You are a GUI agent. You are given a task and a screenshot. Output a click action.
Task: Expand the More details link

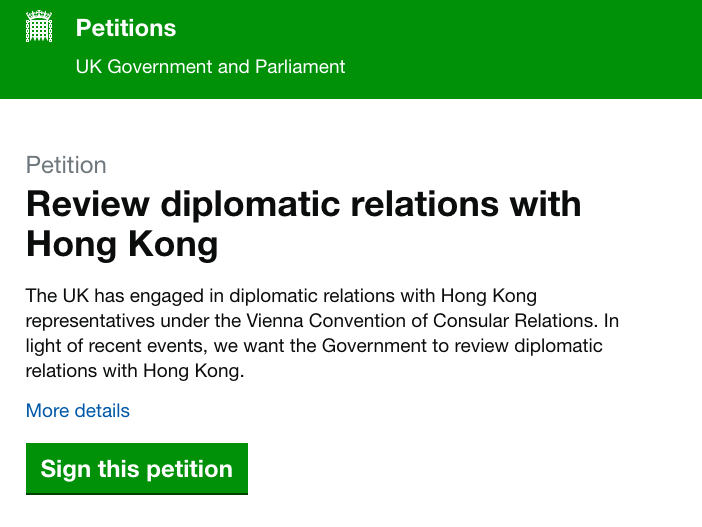(x=78, y=411)
